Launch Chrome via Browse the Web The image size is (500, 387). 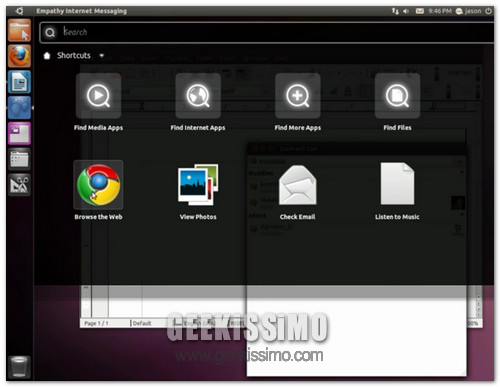point(98,190)
